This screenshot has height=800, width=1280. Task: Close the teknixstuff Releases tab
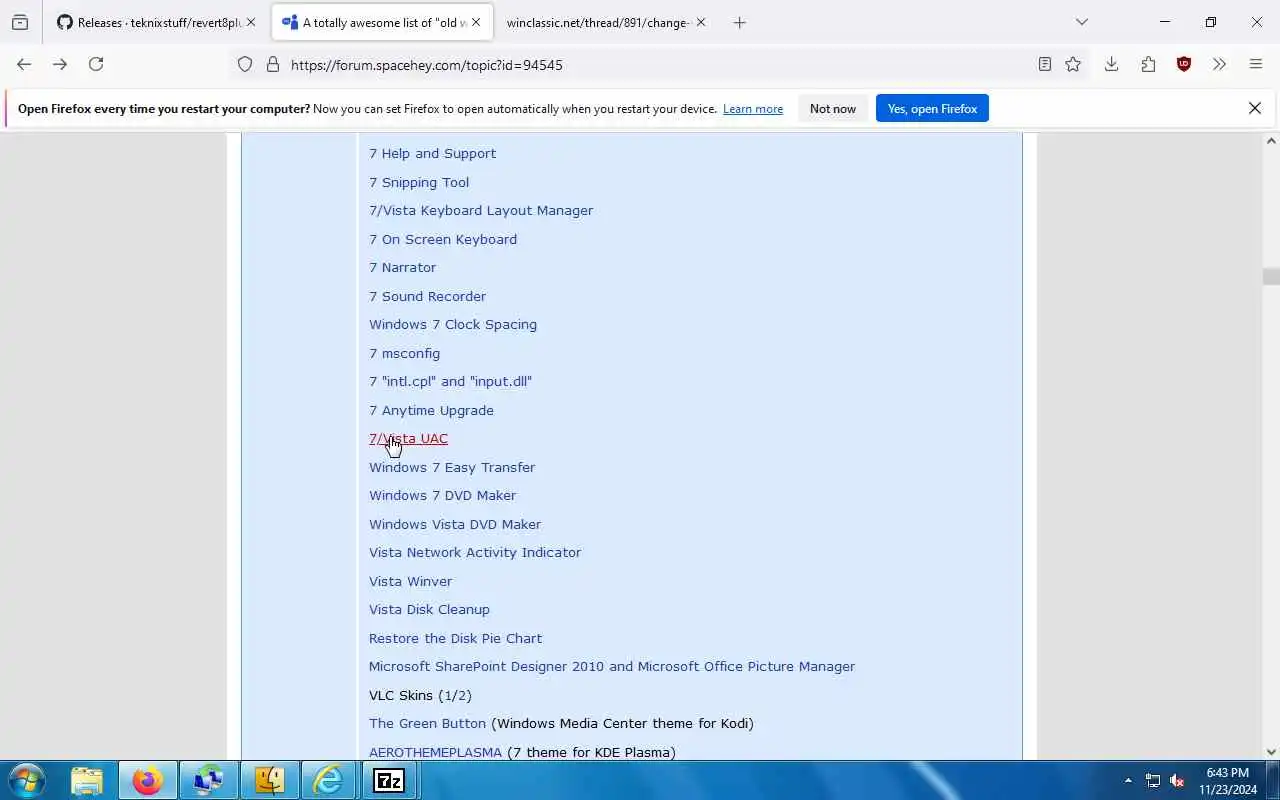250,22
